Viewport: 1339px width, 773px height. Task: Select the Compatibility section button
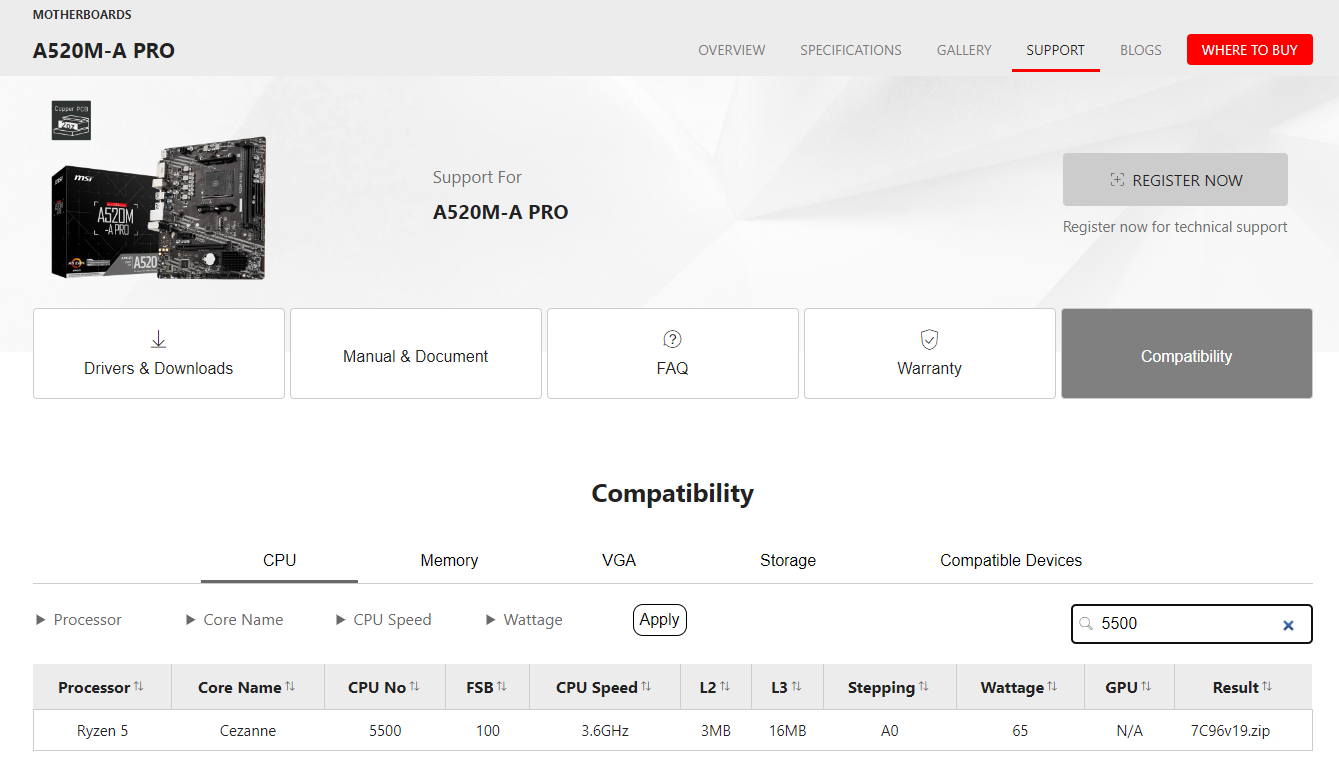point(1187,354)
